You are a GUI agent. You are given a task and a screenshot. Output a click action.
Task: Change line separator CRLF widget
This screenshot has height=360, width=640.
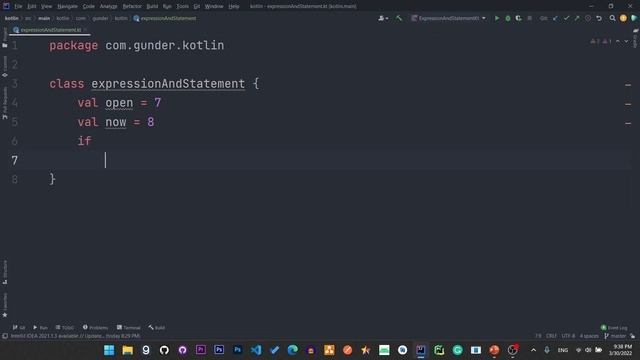pyautogui.click(x=551, y=336)
